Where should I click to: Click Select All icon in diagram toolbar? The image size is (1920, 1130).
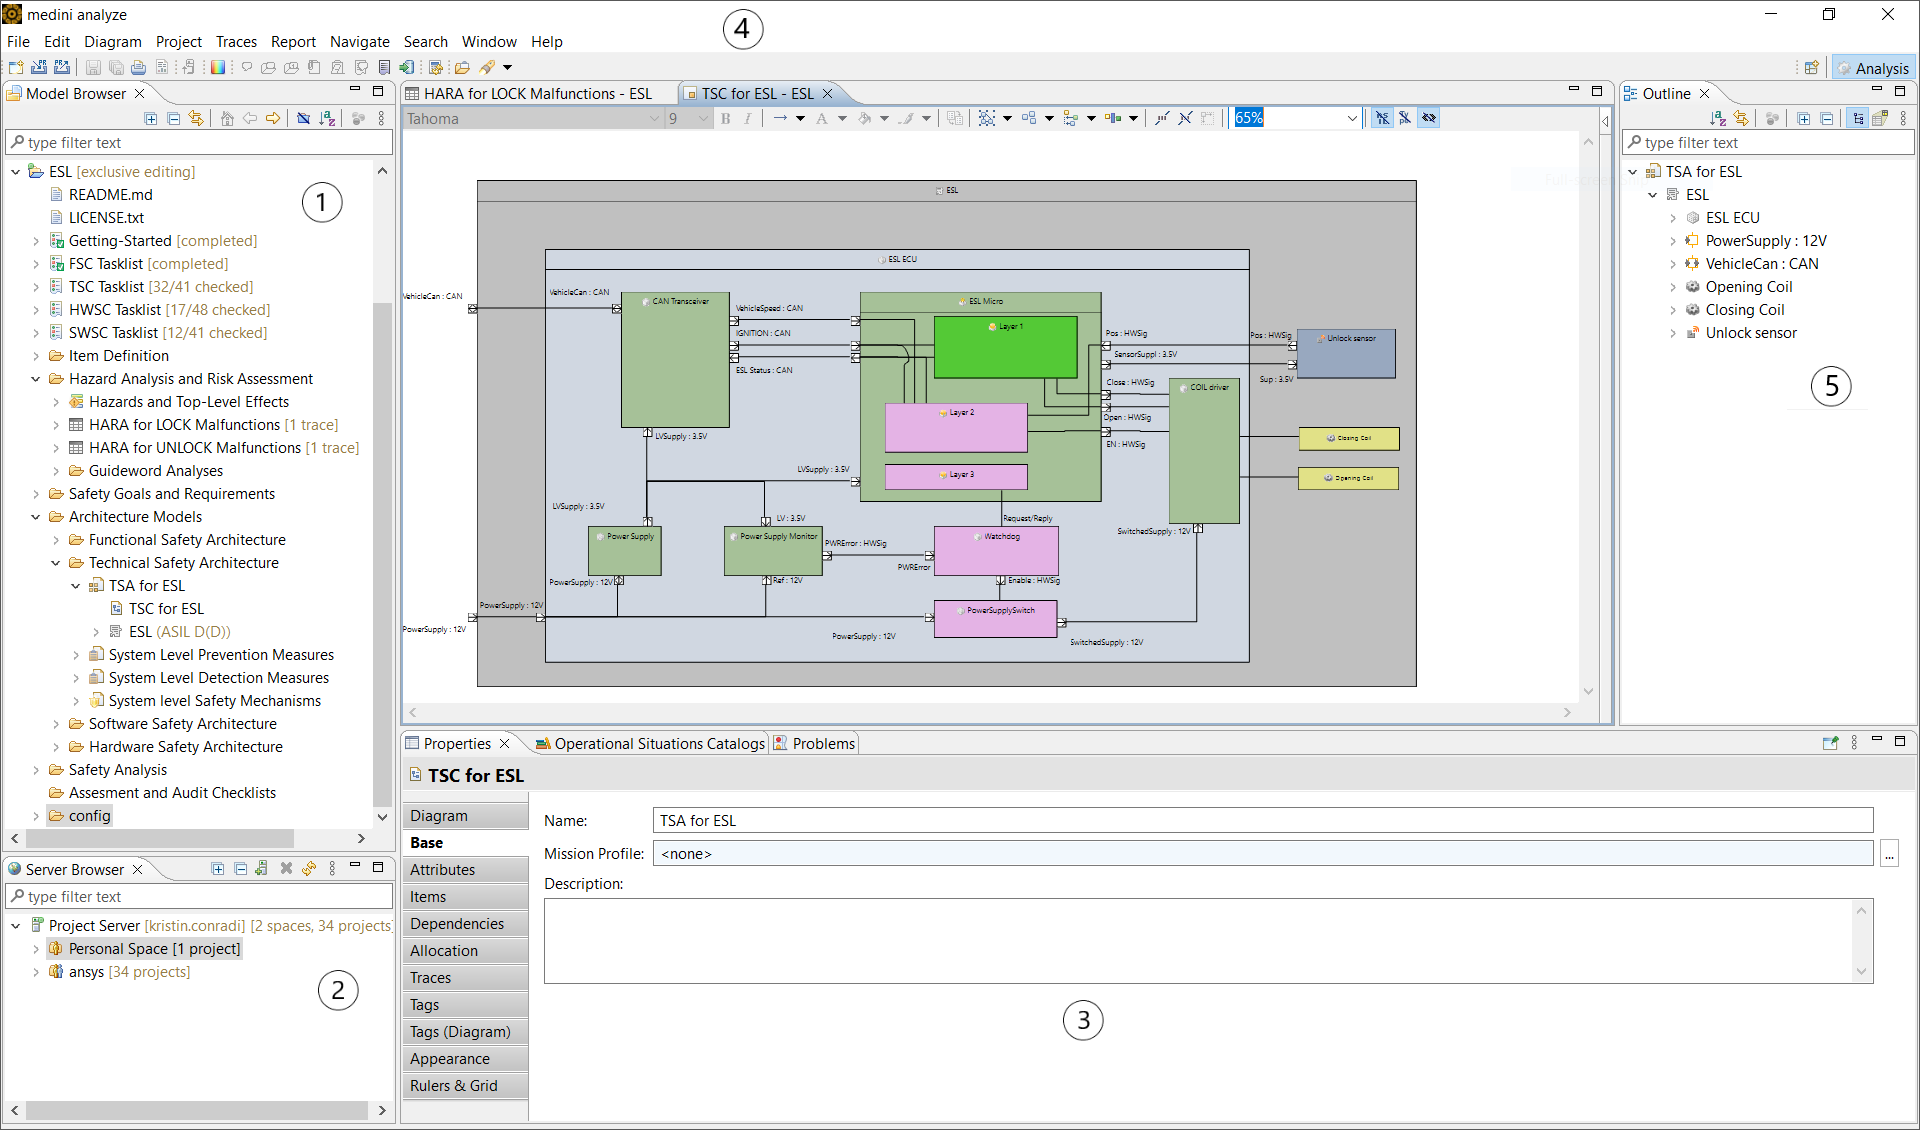tap(987, 118)
